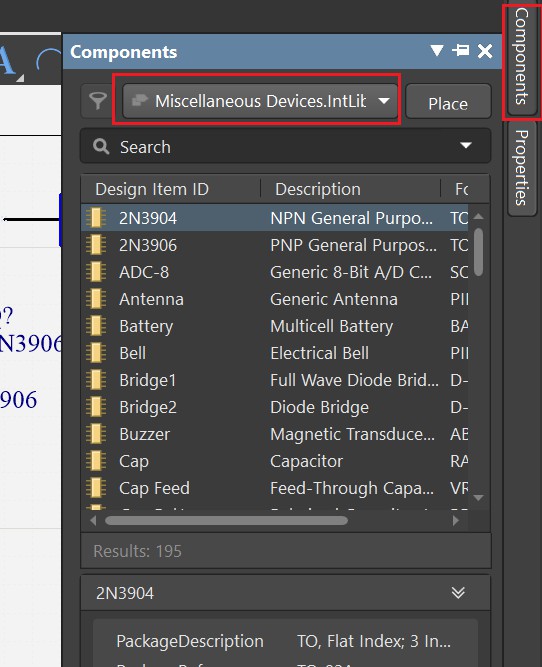
Task: Click the chip icon beside Cap Feed
Action: coord(96,488)
